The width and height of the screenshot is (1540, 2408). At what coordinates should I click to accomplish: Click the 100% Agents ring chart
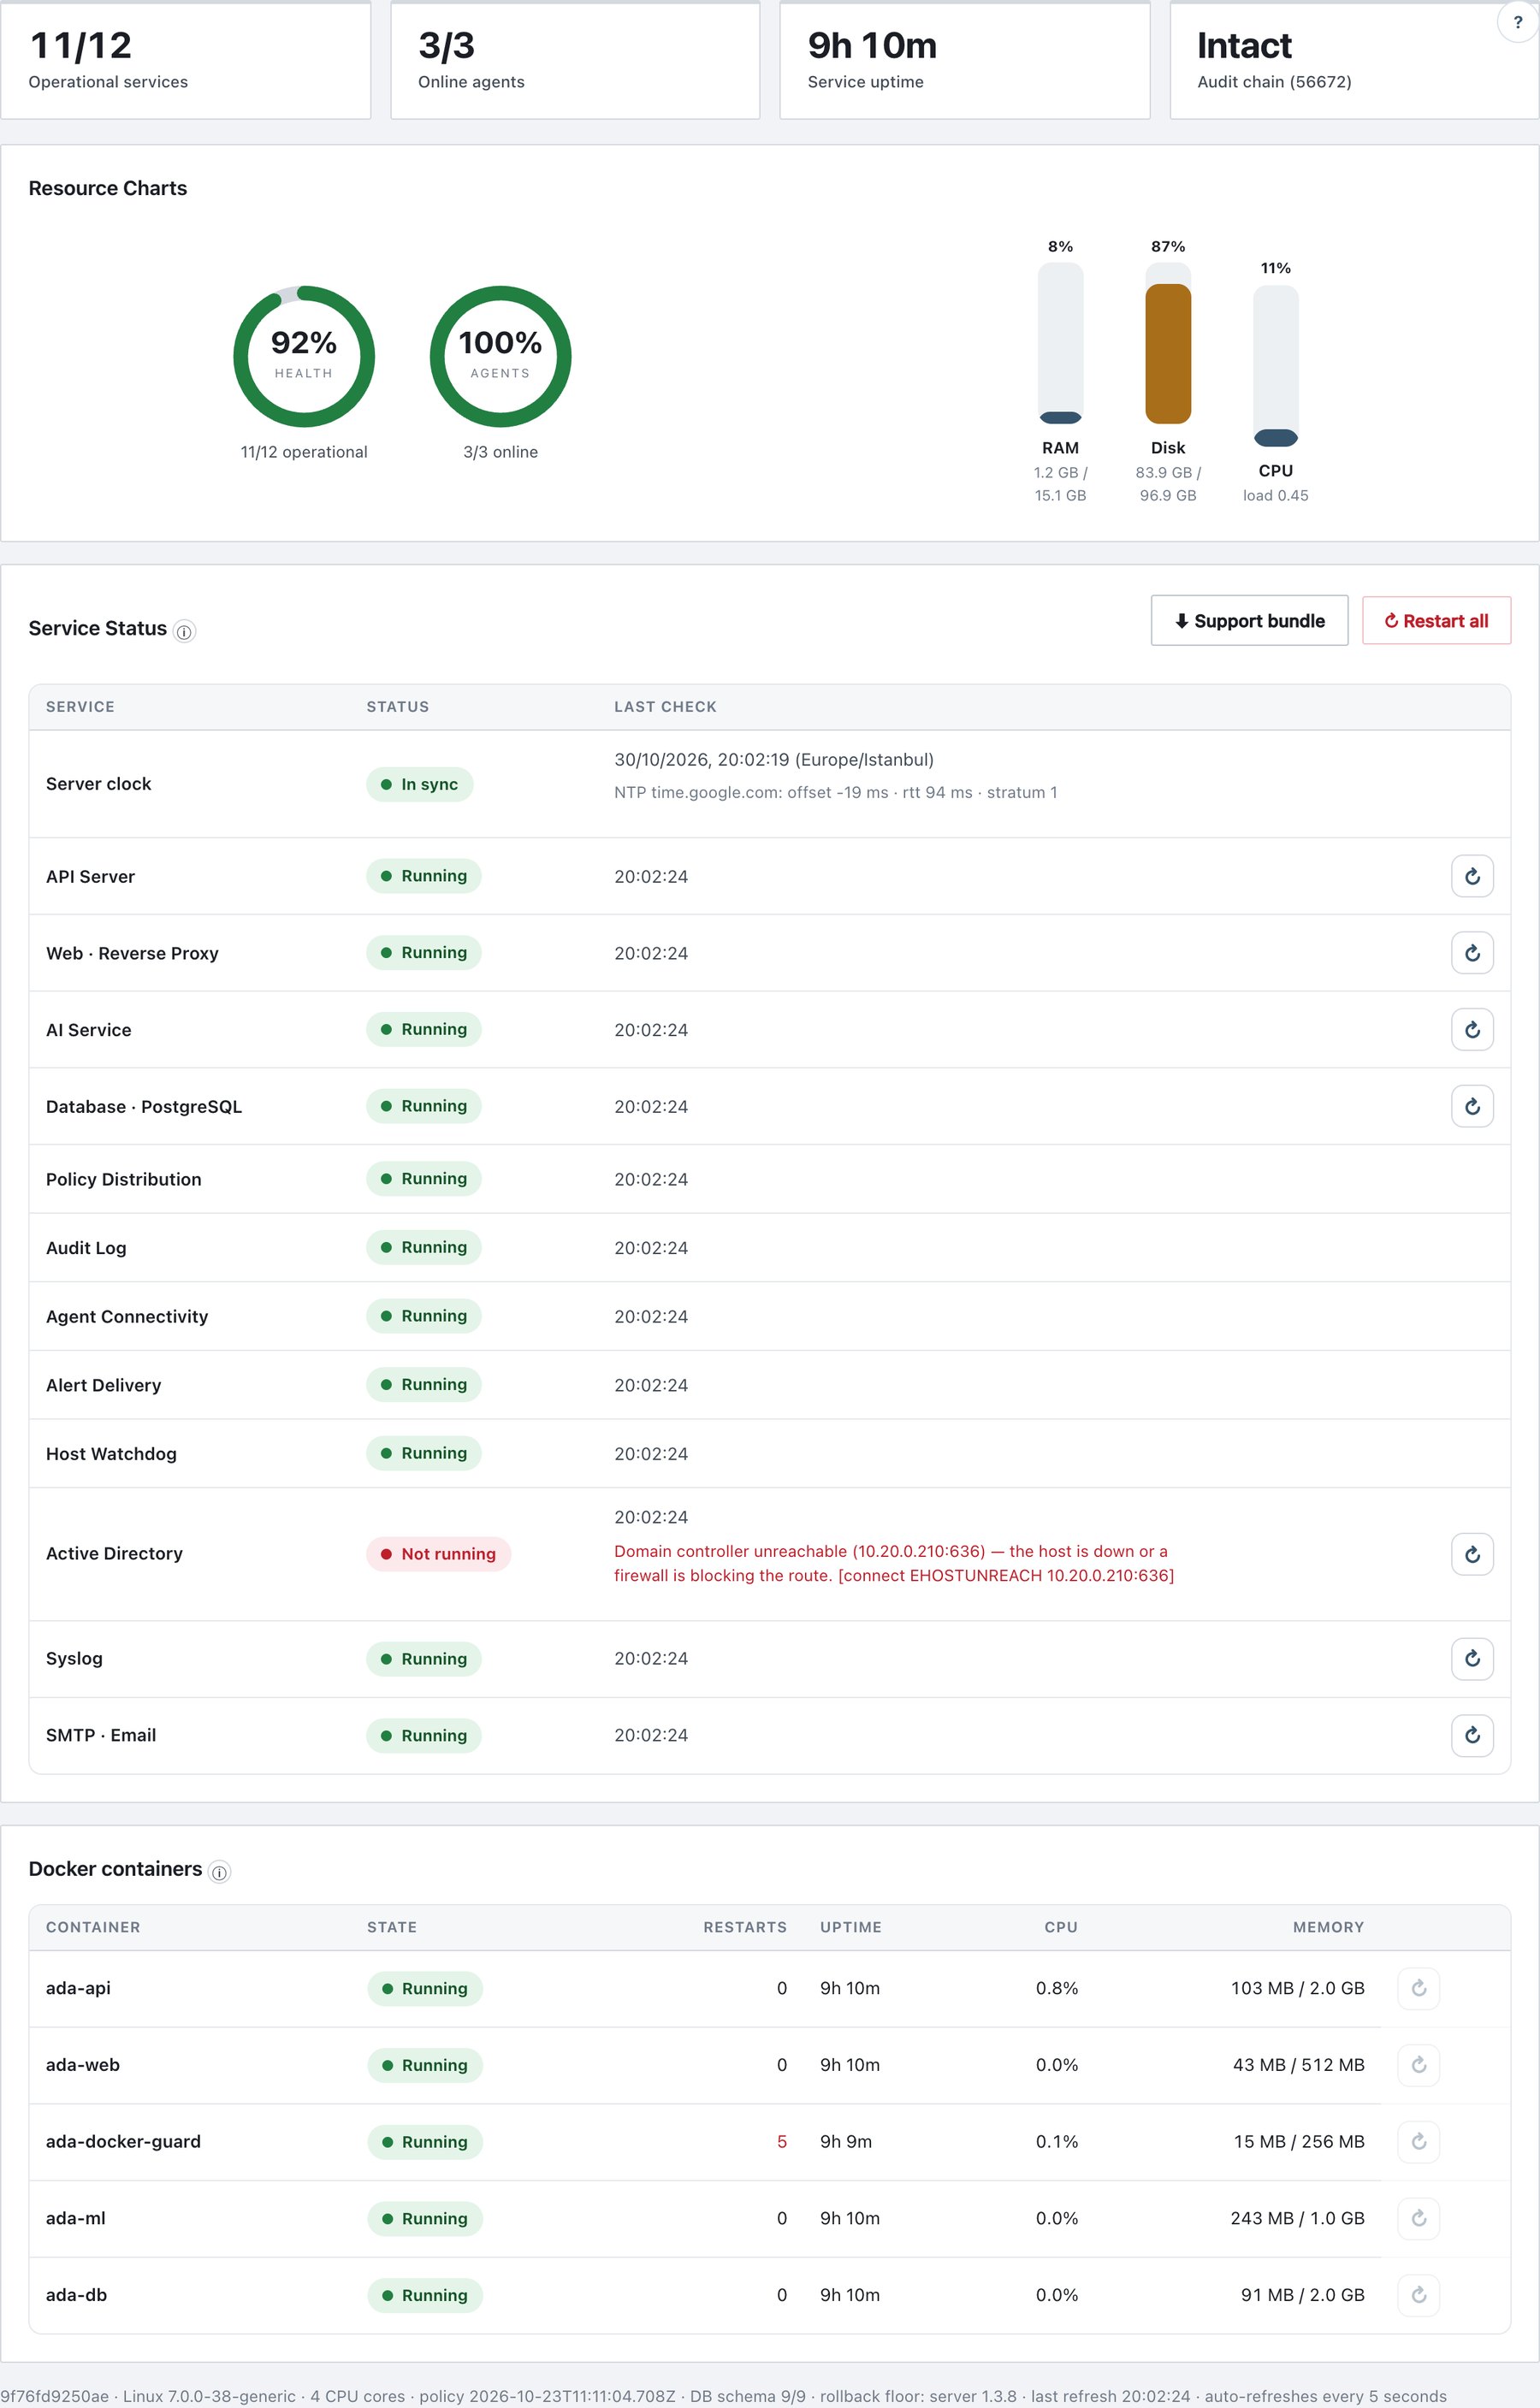point(500,357)
